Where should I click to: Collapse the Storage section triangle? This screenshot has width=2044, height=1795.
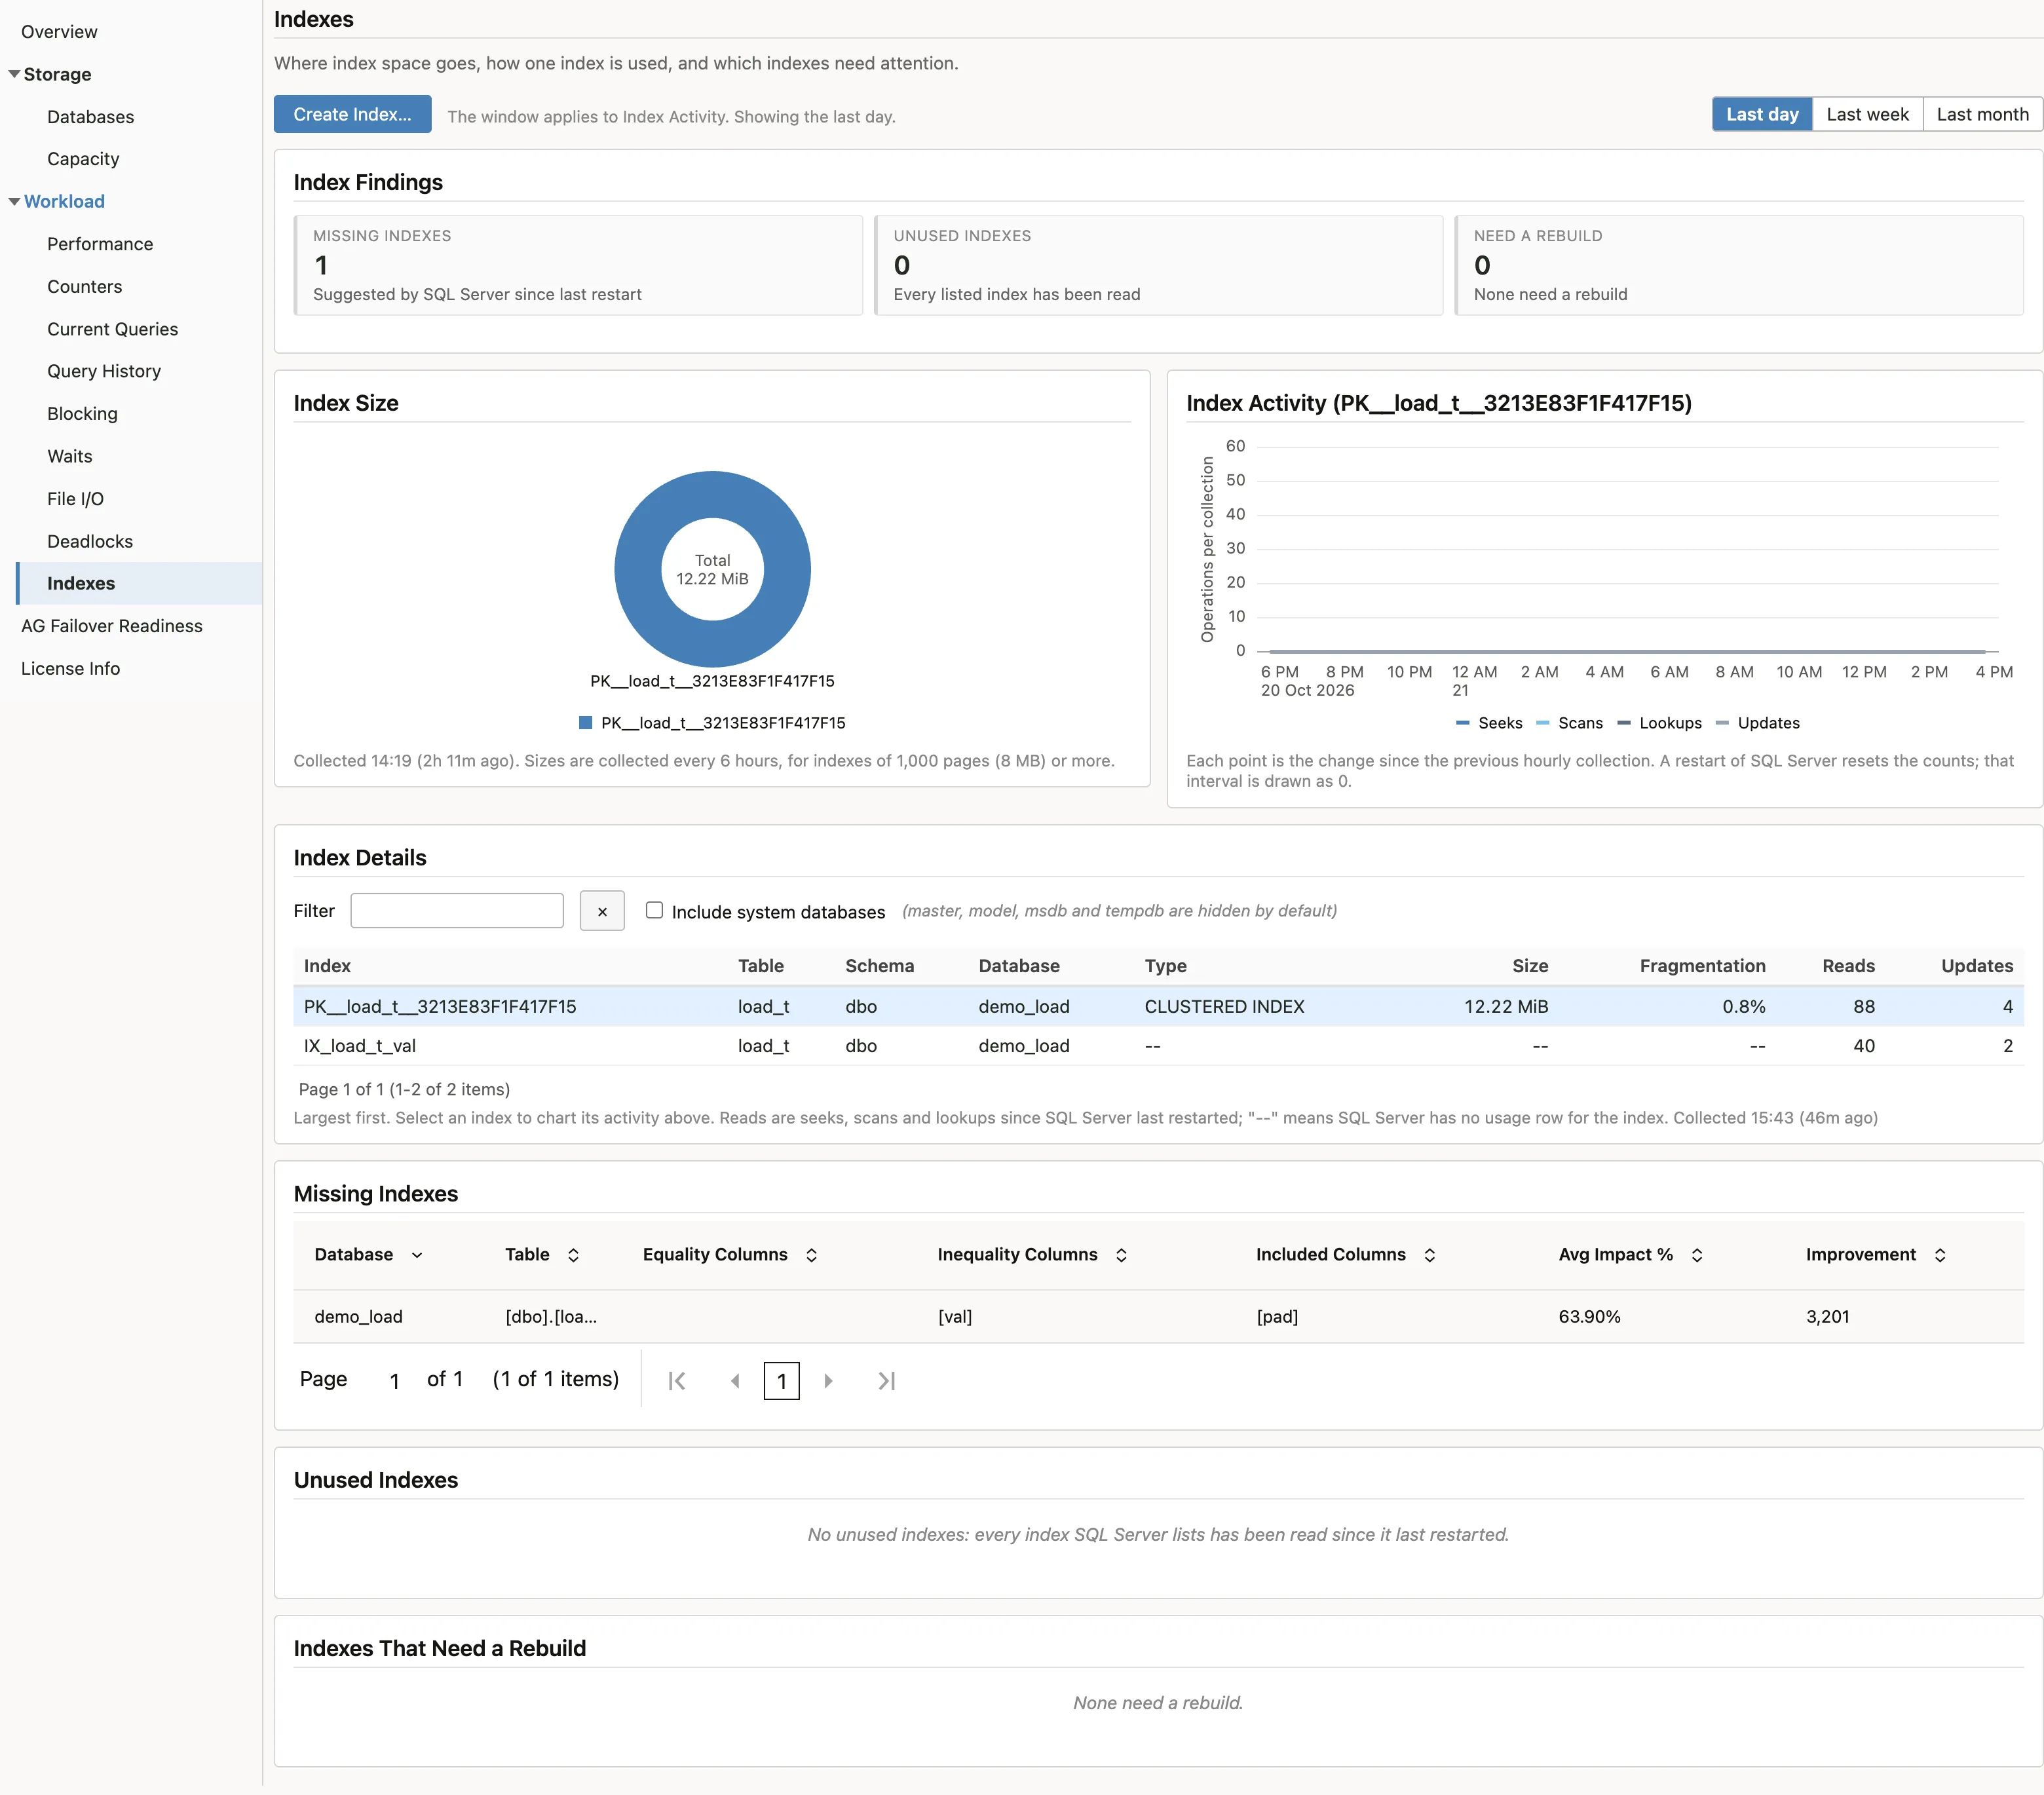[14, 74]
